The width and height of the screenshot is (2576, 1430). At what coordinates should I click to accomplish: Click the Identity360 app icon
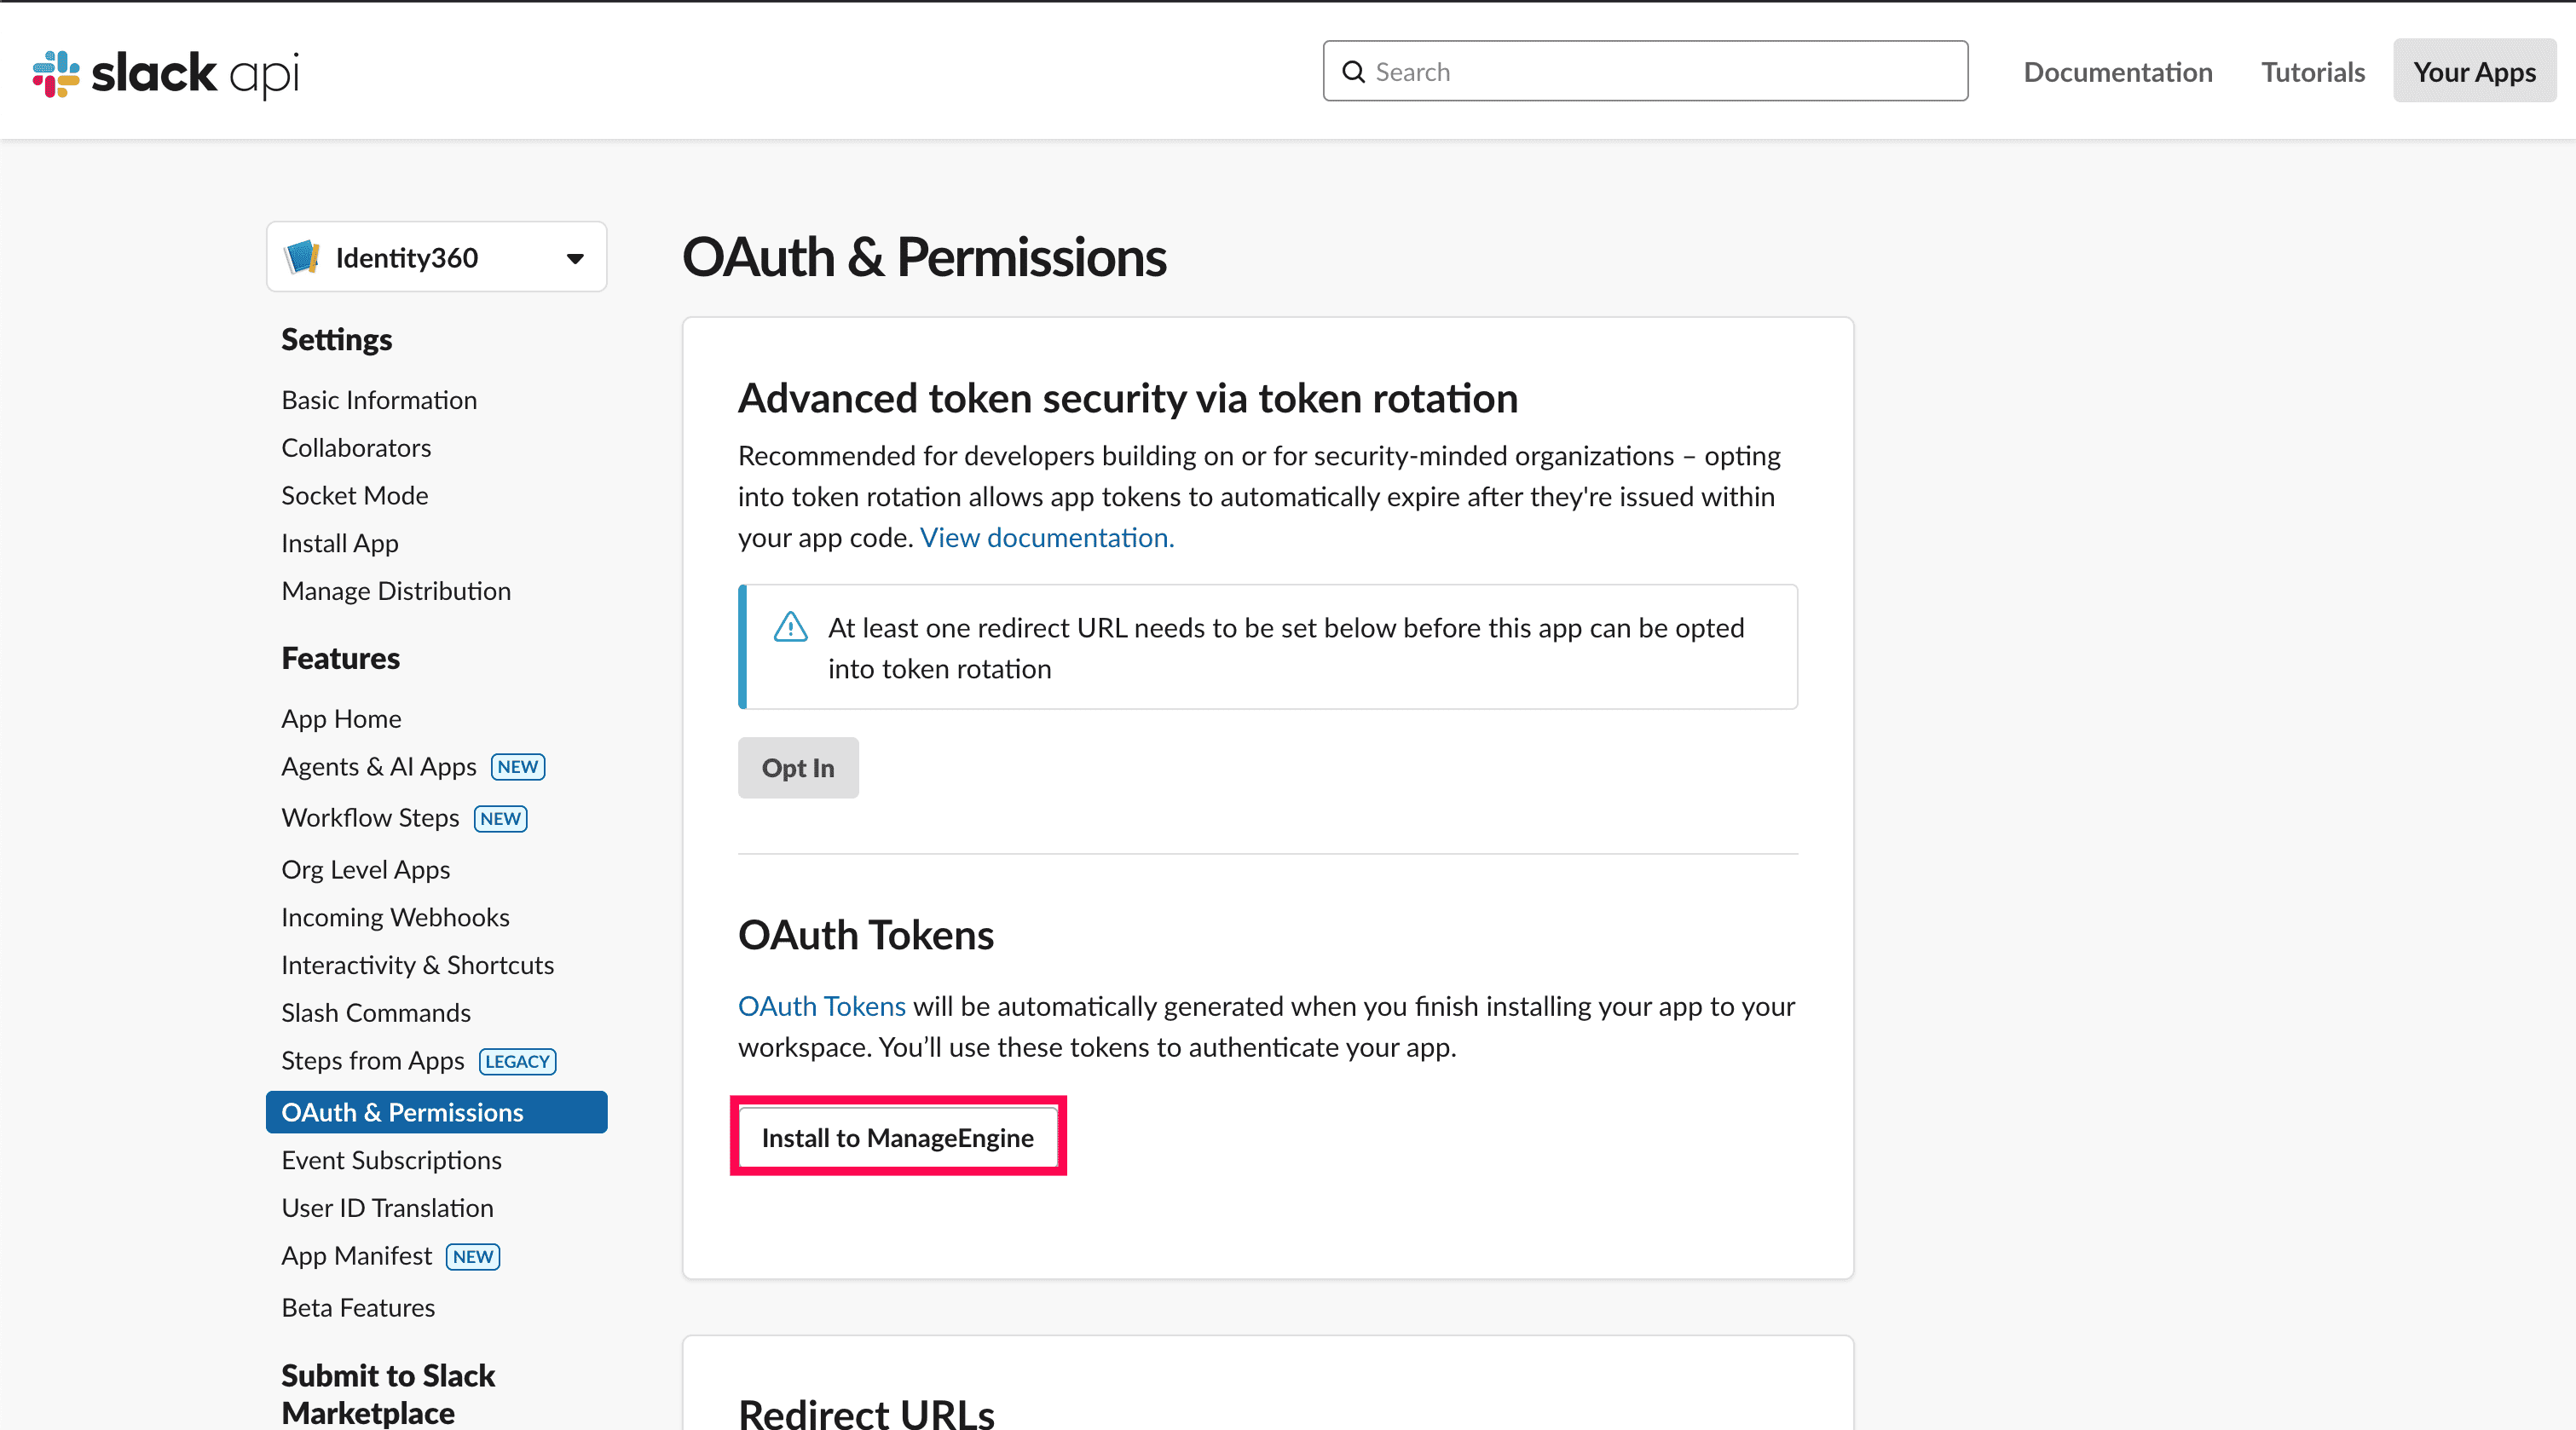302,257
